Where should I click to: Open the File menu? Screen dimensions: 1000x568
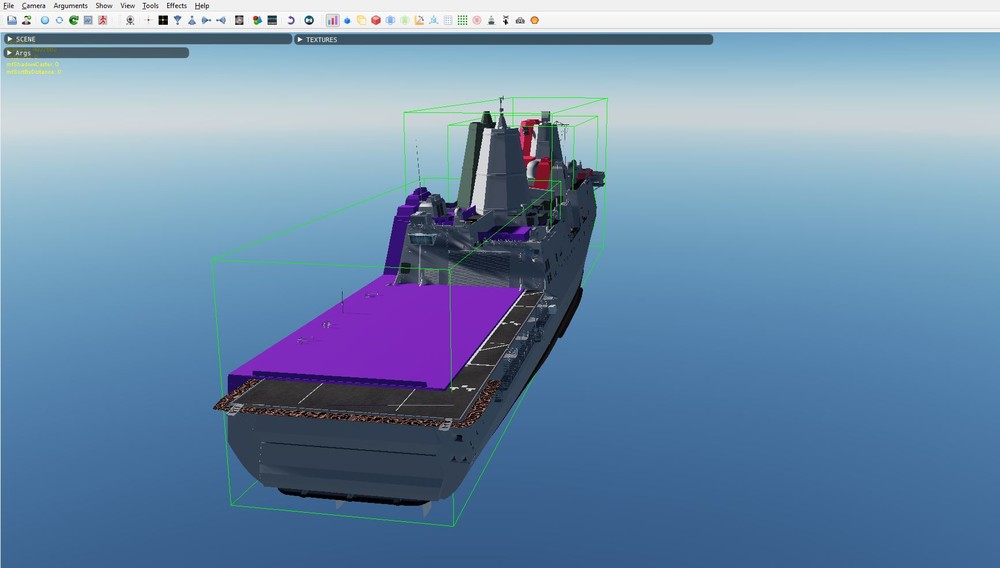coord(8,6)
